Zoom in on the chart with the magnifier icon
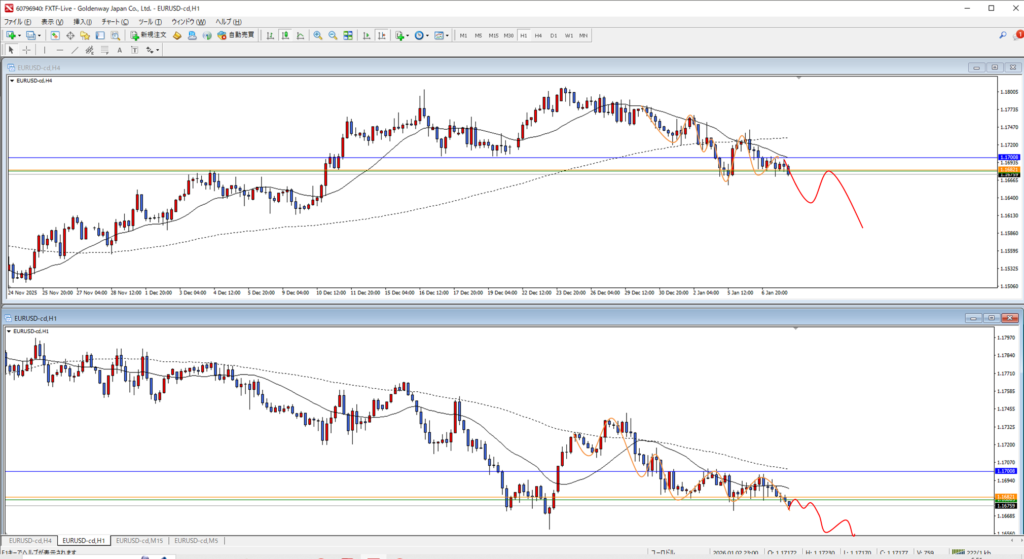The height and width of the screenshot is (559, 1024). coord(318,35)
